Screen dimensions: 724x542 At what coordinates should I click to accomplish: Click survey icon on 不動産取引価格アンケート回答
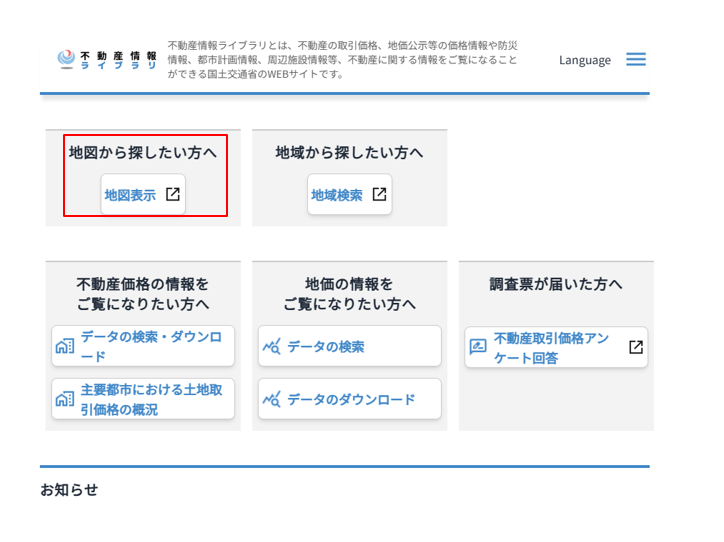[x=479, y=347]
